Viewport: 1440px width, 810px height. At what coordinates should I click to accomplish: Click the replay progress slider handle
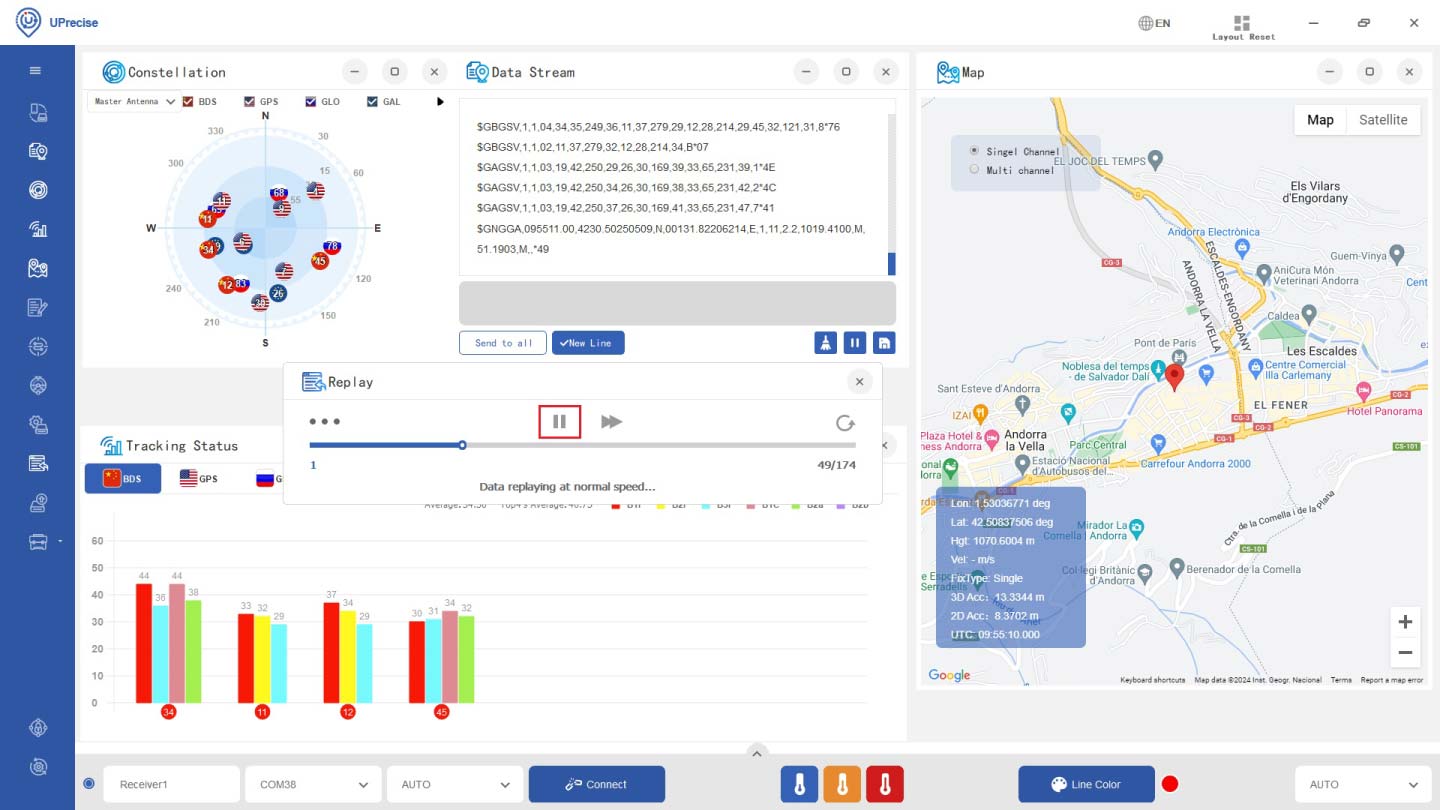(x=462, y=445)
